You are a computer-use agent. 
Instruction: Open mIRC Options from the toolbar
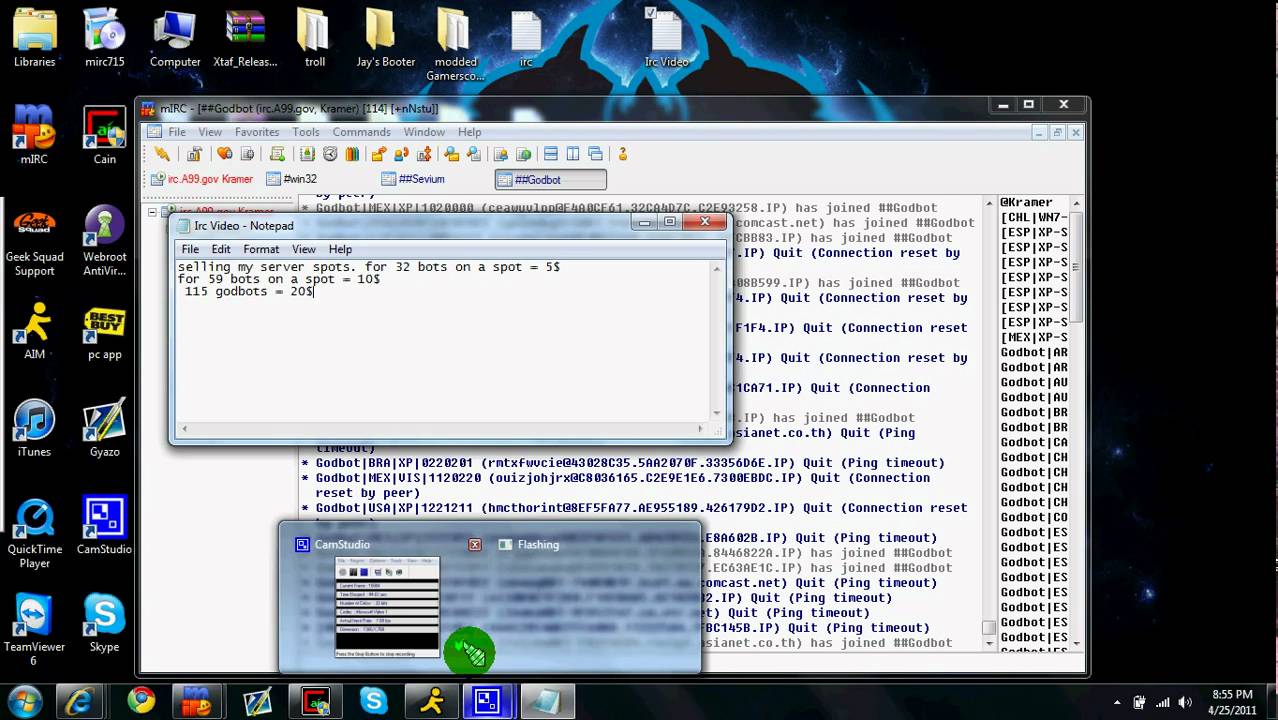click(x=194, y=154)
